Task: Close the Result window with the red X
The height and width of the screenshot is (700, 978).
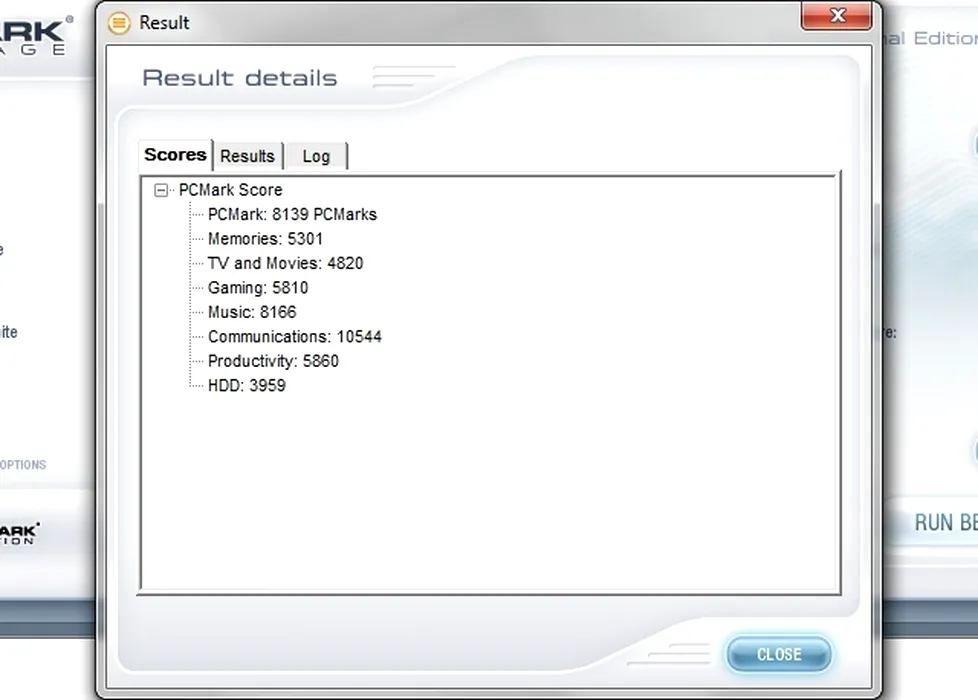Action: point(837,16)
